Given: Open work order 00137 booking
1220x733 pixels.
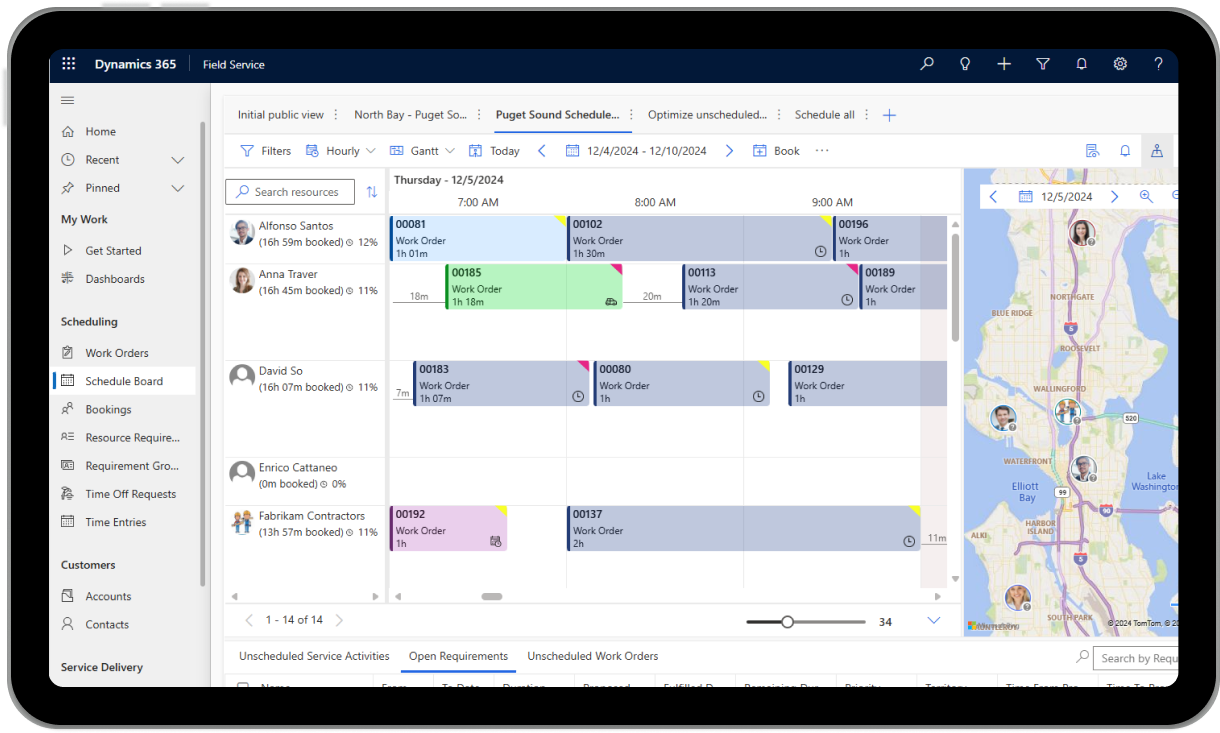Looking at the screenshot, I should (x=743, y=528).
